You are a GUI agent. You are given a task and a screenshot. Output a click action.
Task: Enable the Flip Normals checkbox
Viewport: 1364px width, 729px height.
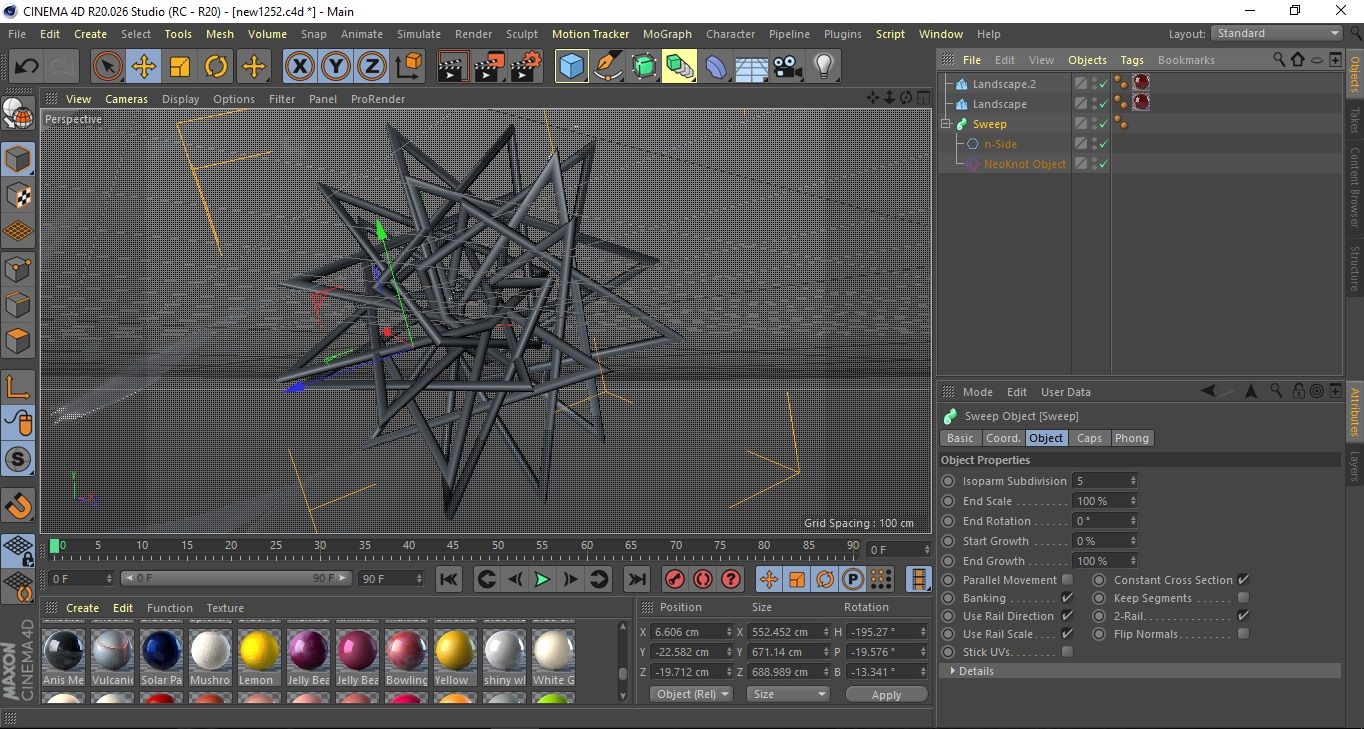[1243, 634]
